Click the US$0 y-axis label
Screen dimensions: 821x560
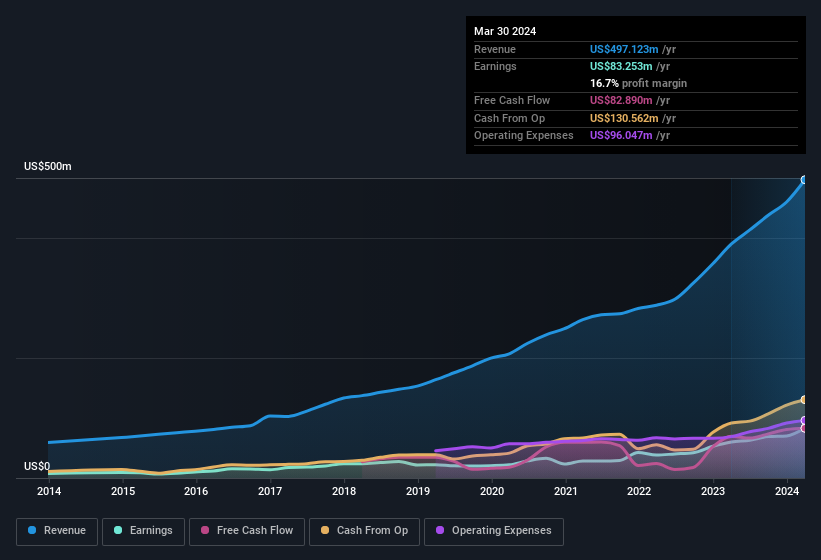click(37, 466)
